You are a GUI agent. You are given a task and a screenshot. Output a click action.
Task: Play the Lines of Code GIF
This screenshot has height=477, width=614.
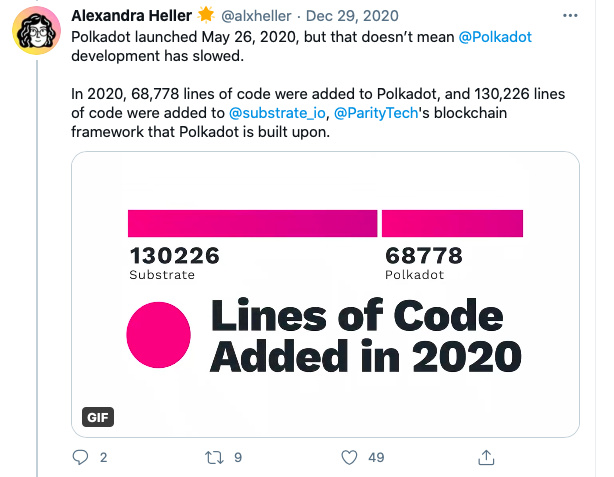pos(325,295)
